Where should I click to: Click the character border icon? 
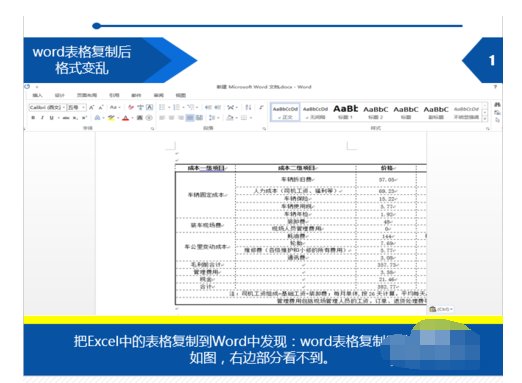point(150,107)
